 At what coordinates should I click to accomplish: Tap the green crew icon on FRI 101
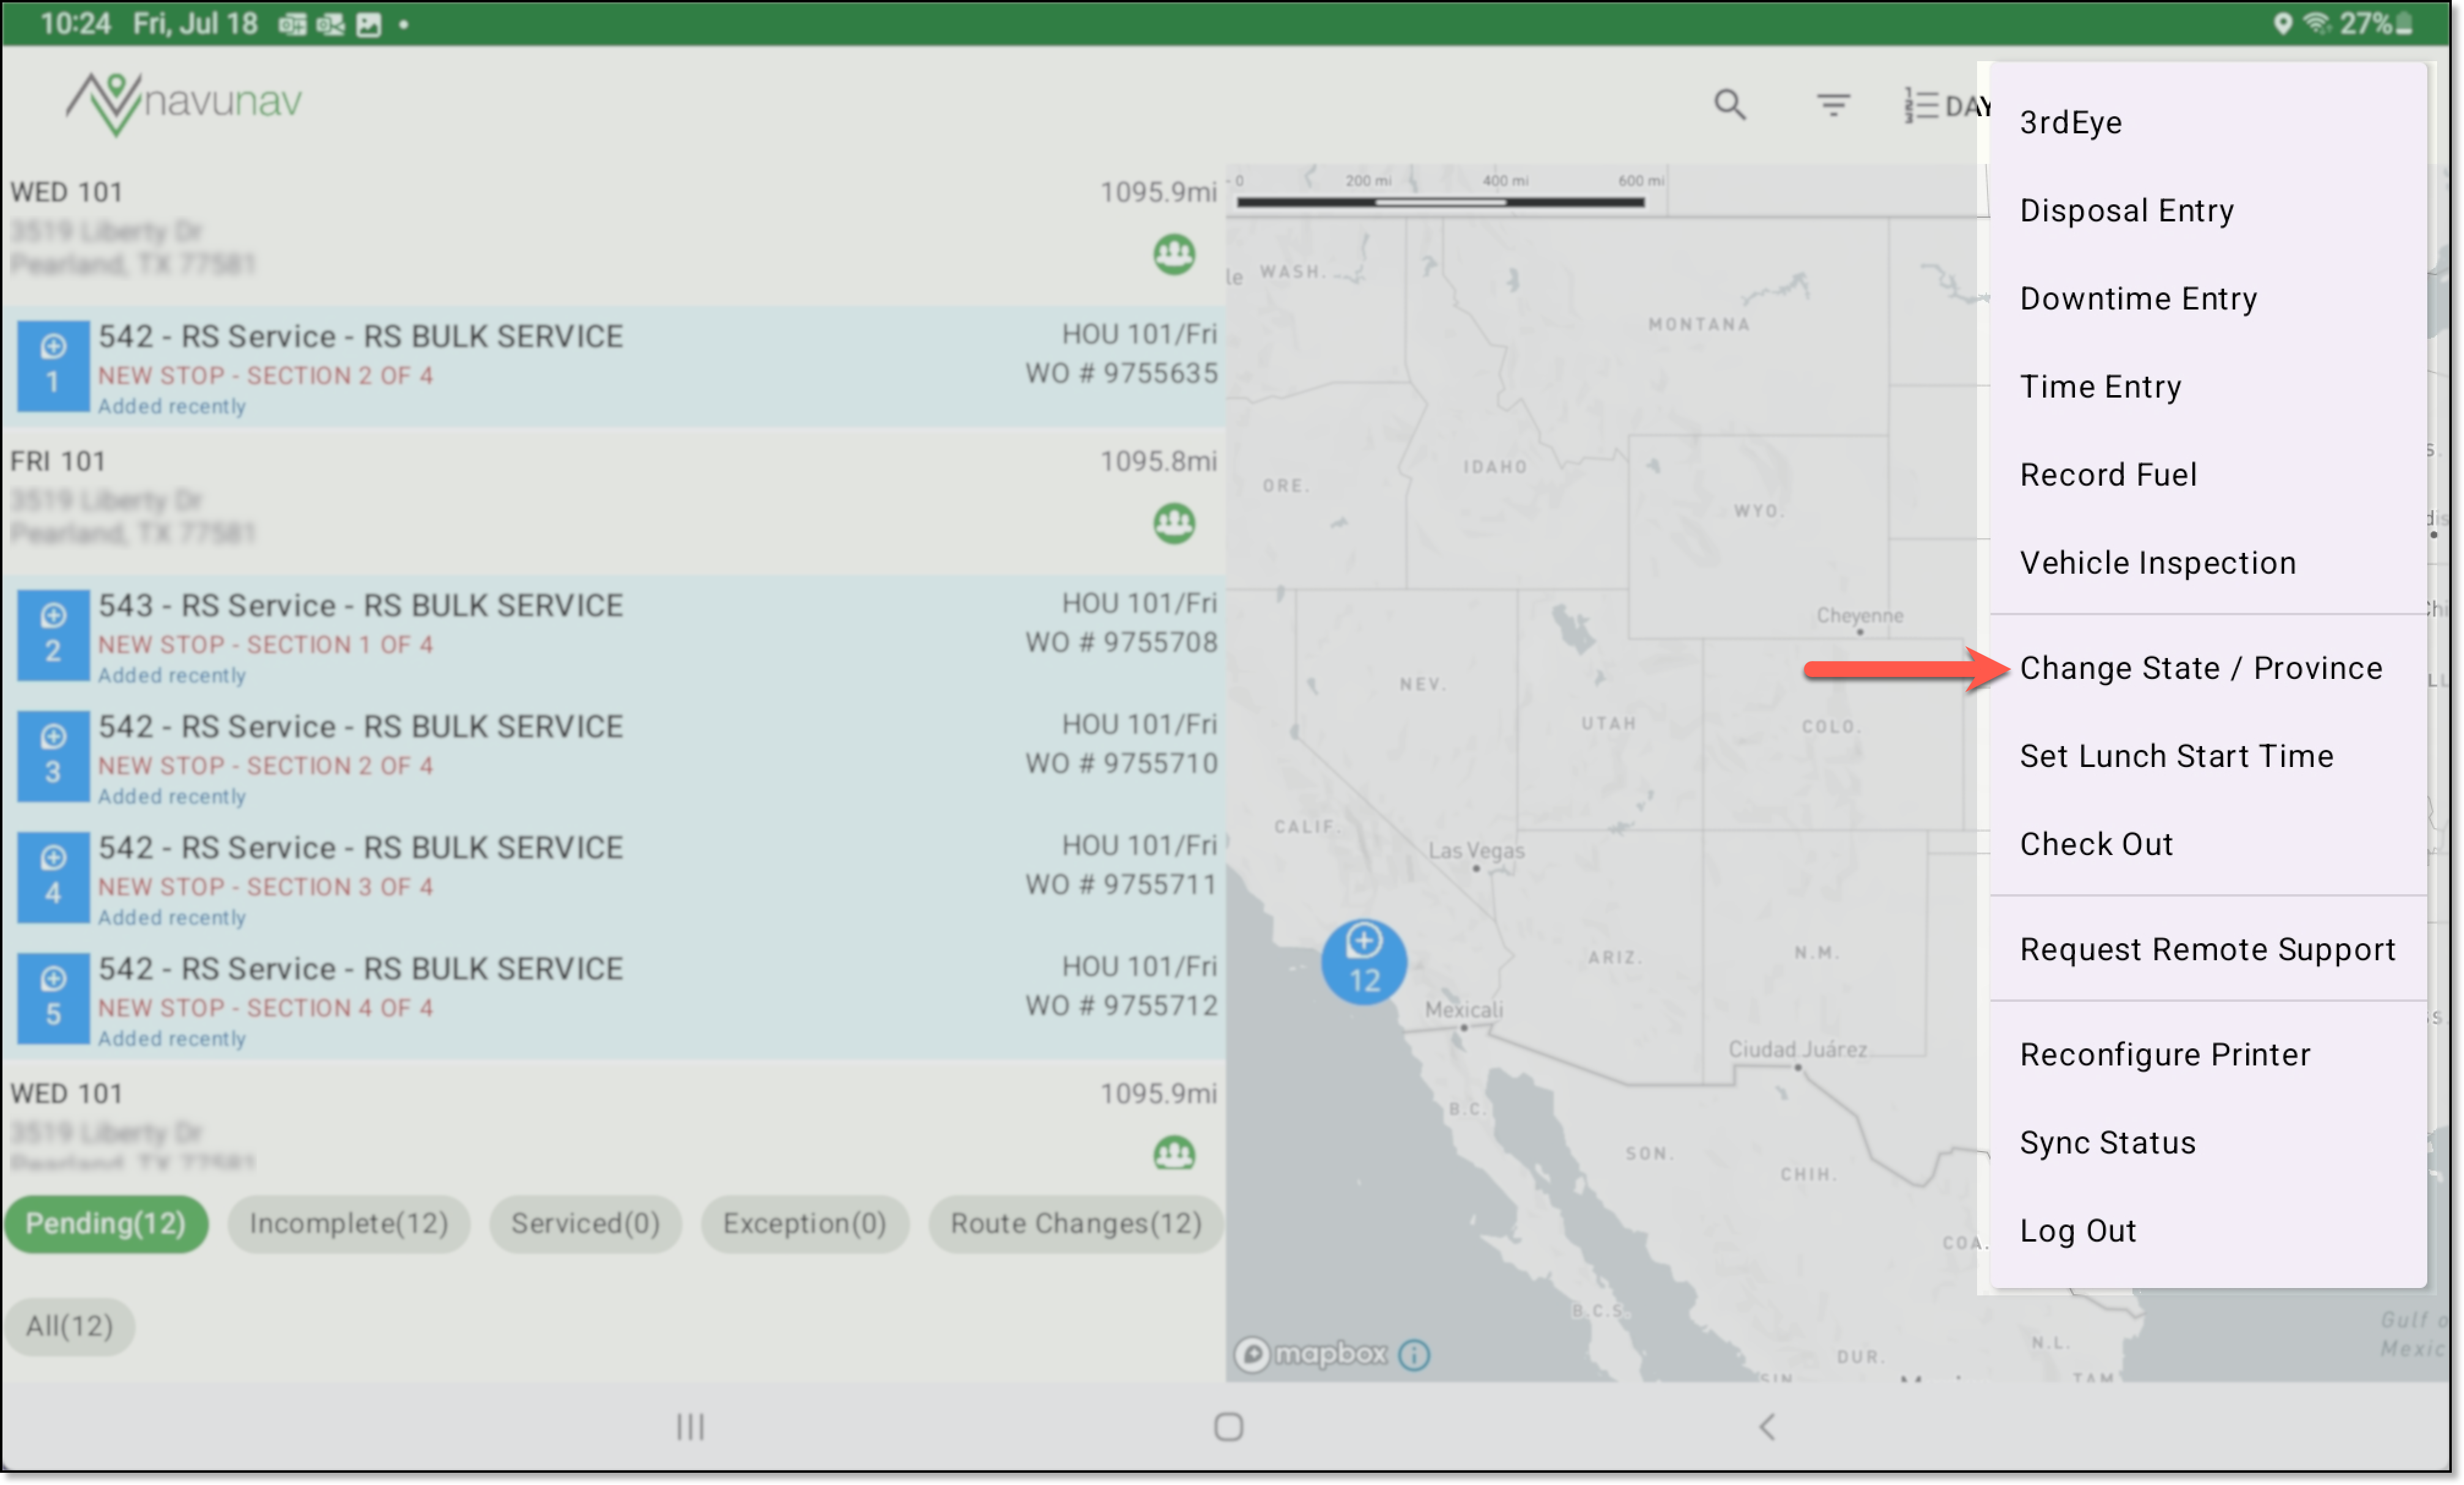tap(1174, 522)
